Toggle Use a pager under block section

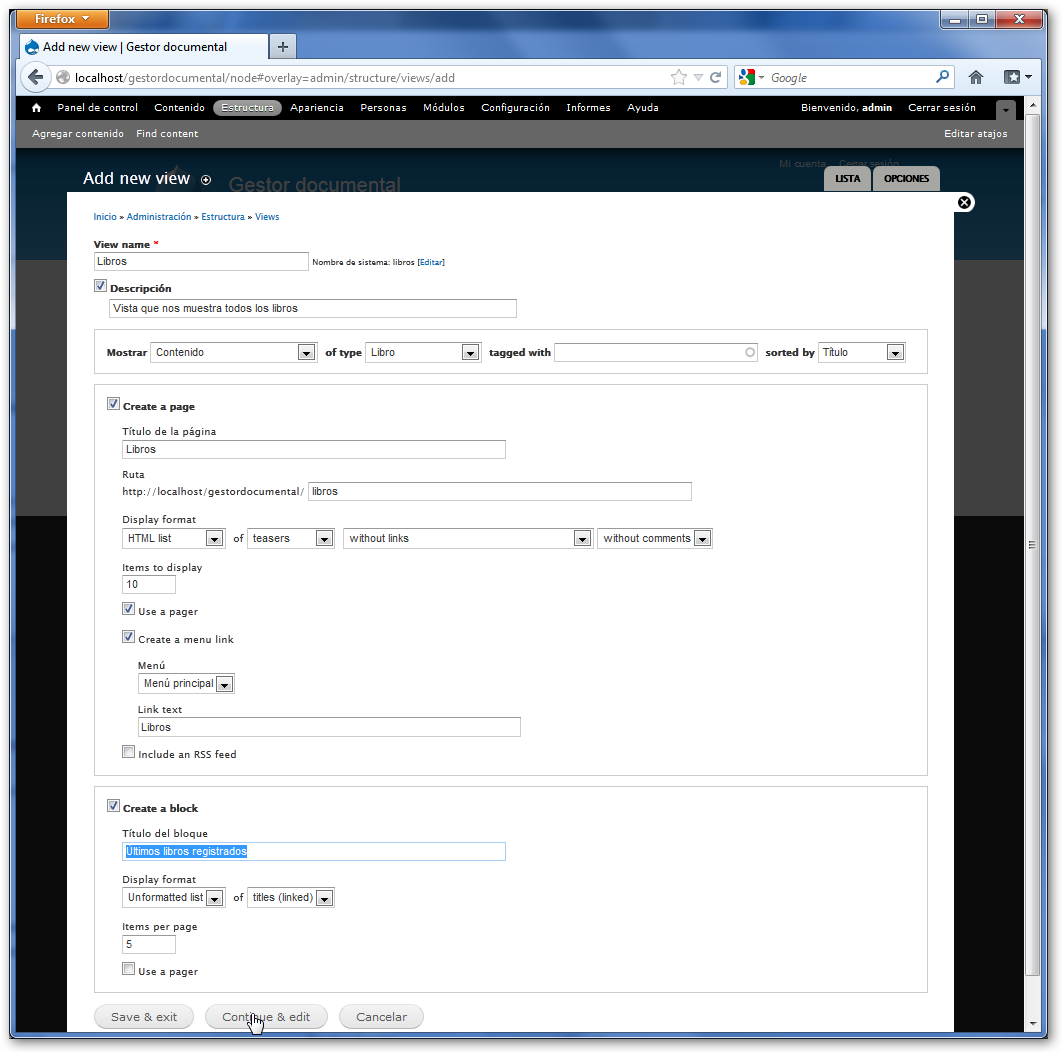pyautogui.click(x=128, y=969)
